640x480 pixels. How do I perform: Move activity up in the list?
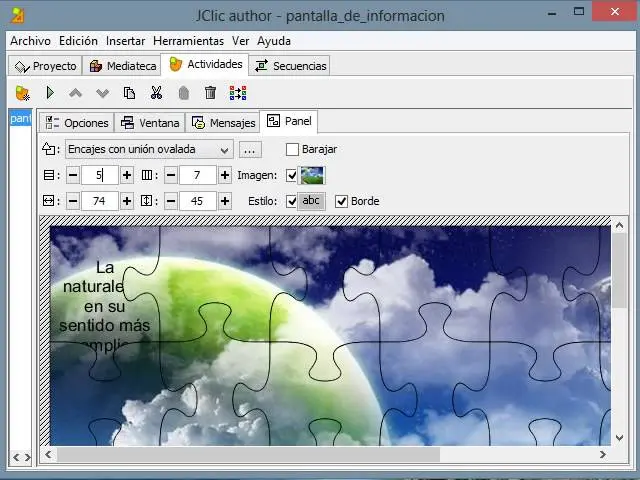pos(76,93)
